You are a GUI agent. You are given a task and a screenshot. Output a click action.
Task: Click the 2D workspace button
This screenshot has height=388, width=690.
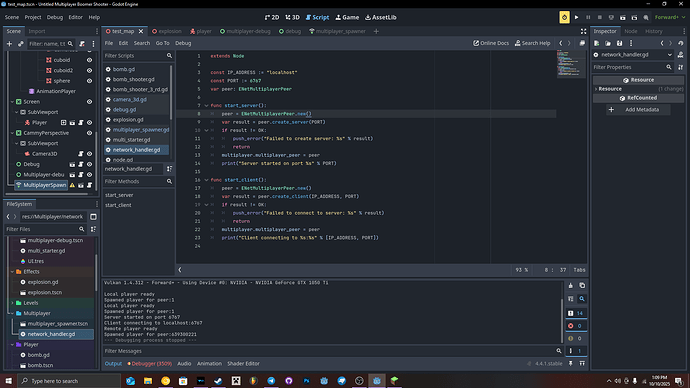click(x=272, y=17)
